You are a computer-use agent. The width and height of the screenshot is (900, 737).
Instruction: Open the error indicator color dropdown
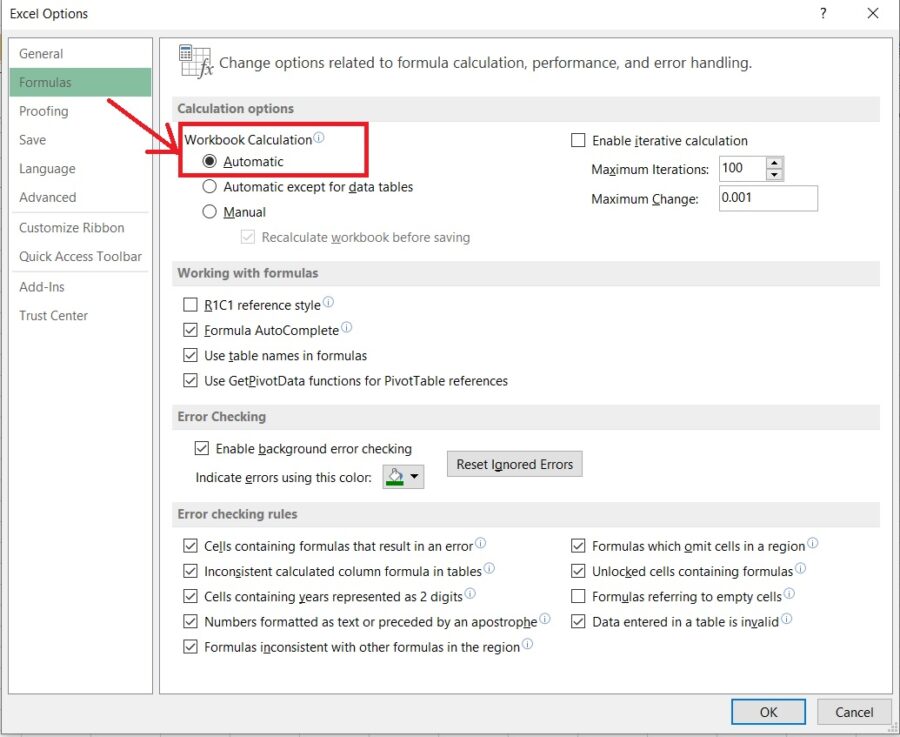click(x=404, y=476)
